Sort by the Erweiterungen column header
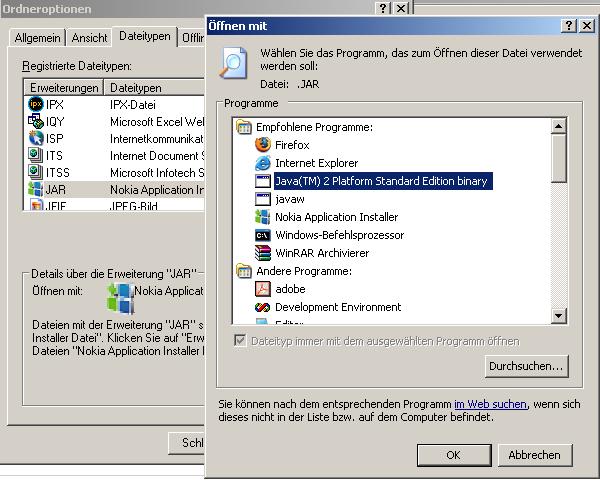This screenshot has width=600, height=480. [x=64, y=88]
